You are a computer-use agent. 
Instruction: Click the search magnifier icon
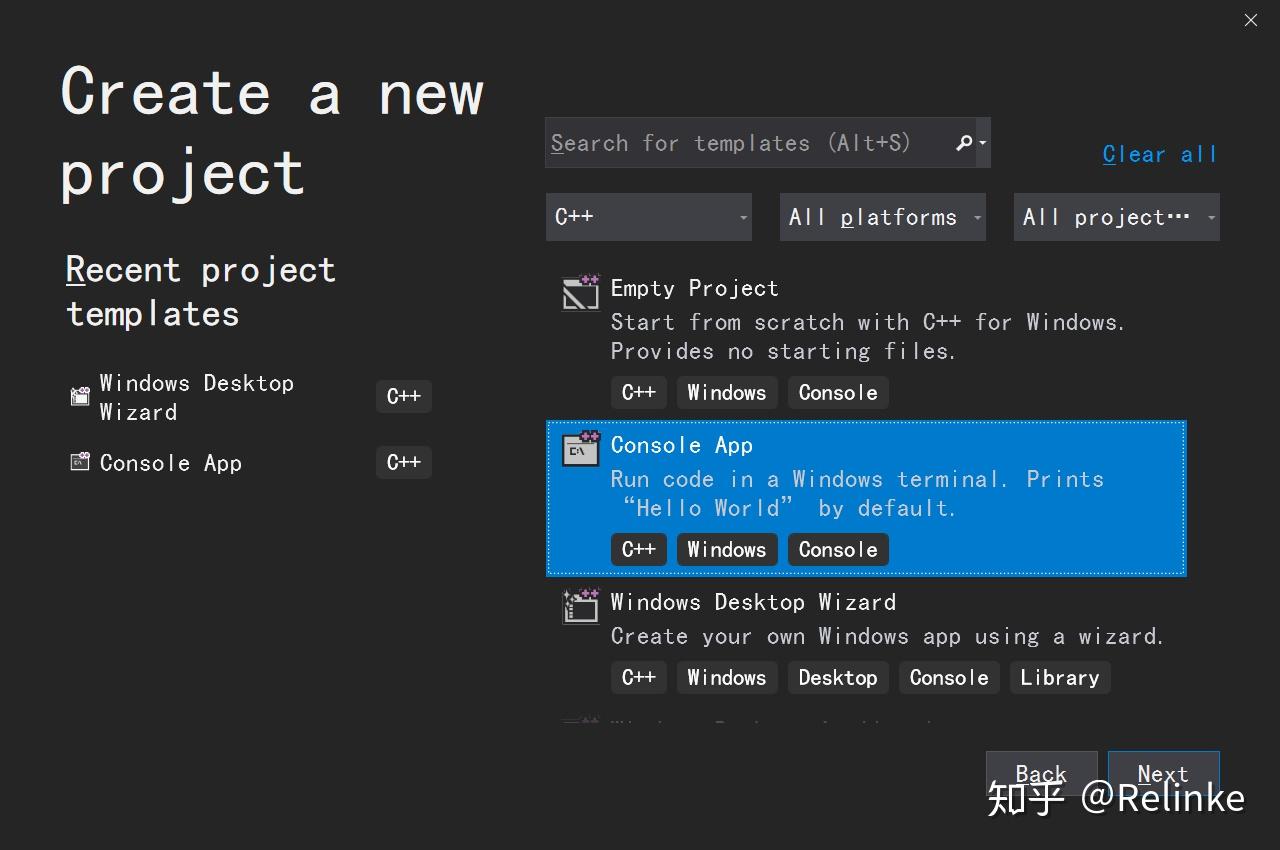[963, 142]
